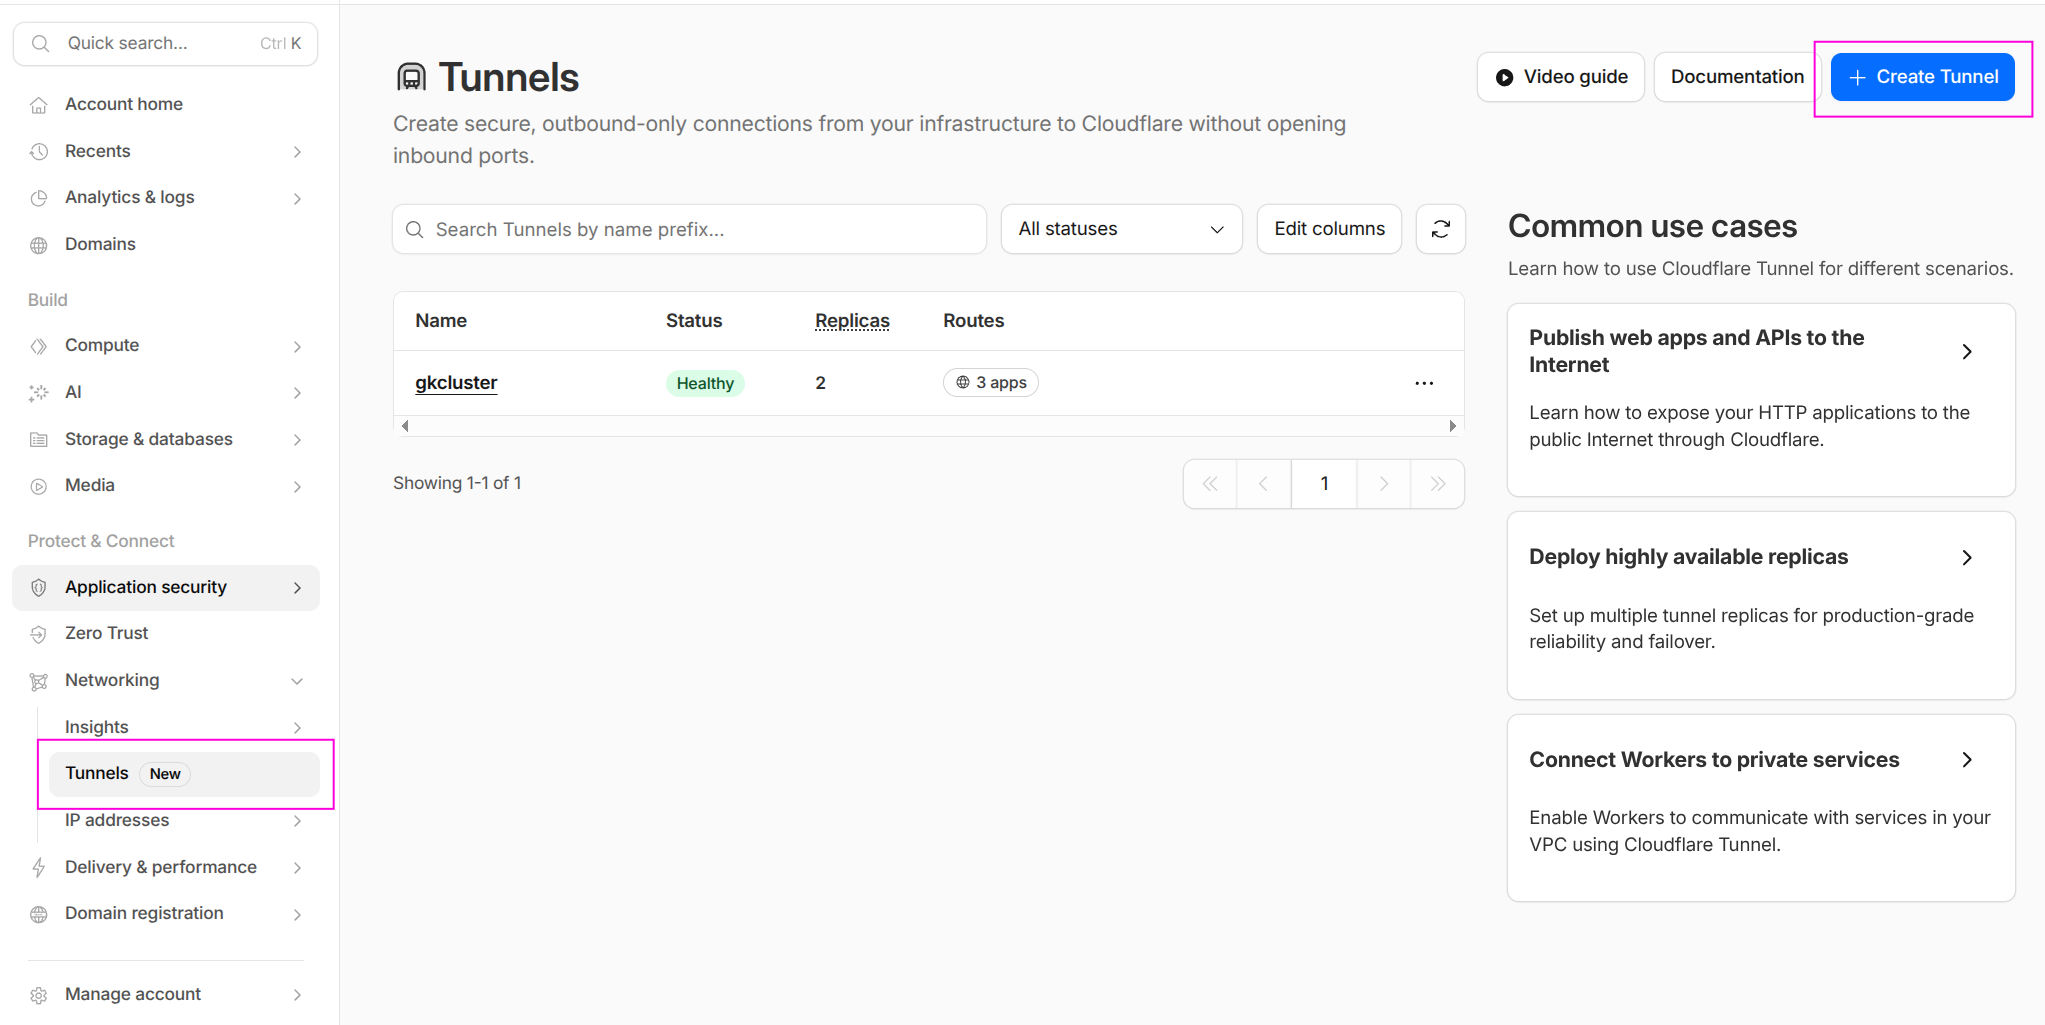Collapse the Networking section chevron
Screen dimensions: 2045x1025
tap(297, 681)
